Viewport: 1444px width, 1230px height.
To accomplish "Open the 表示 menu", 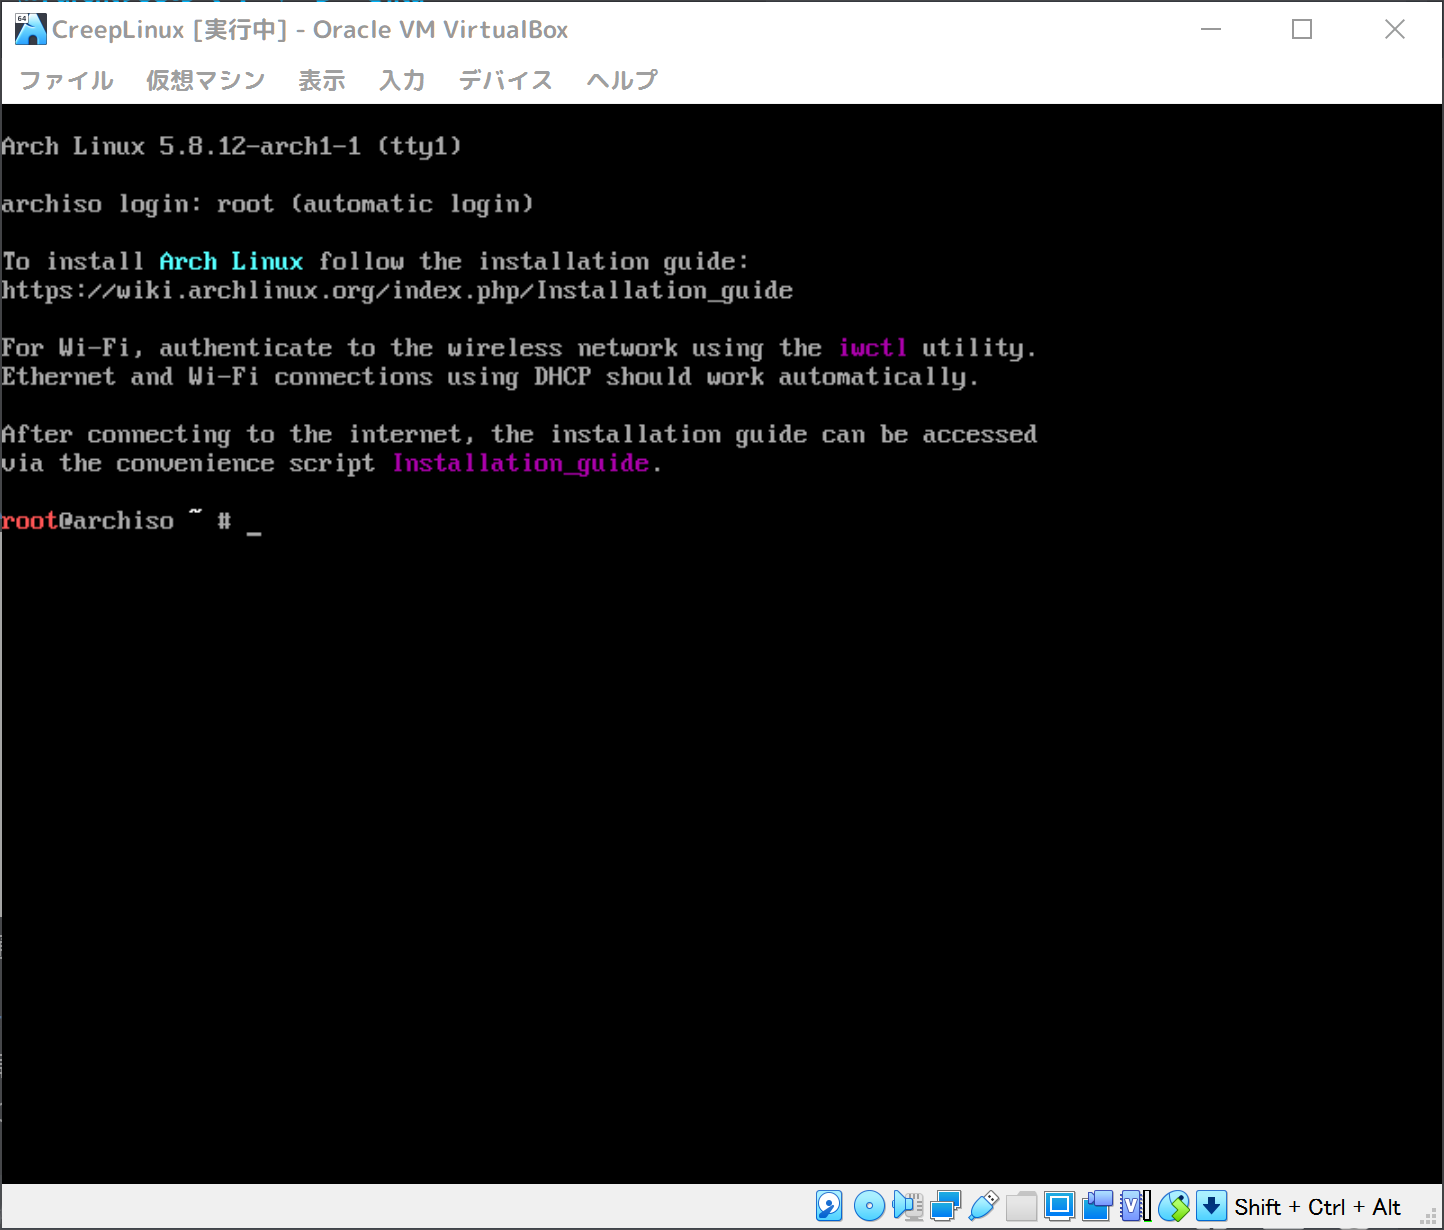I will coord(322,80).
